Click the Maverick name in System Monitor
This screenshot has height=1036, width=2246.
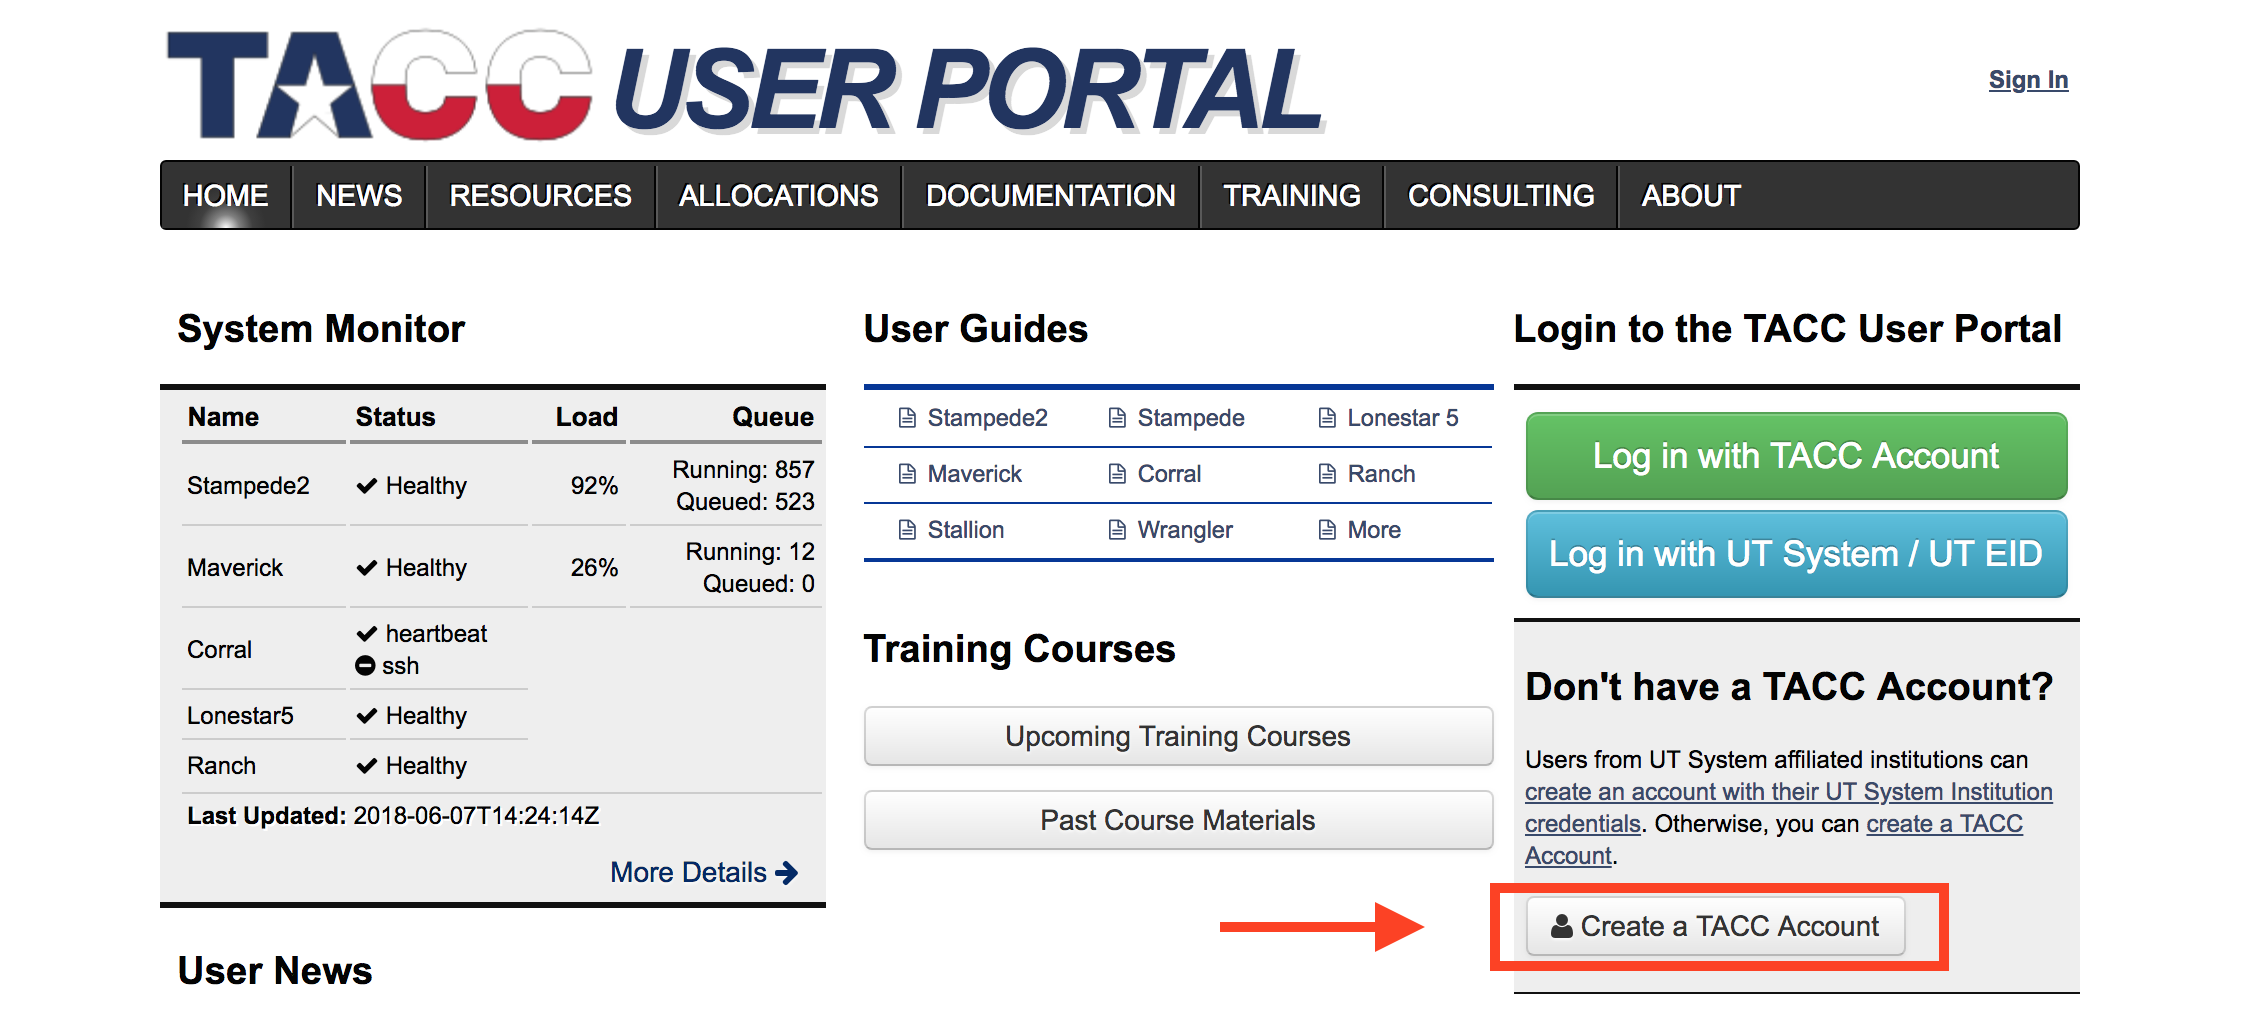[235, 568]
